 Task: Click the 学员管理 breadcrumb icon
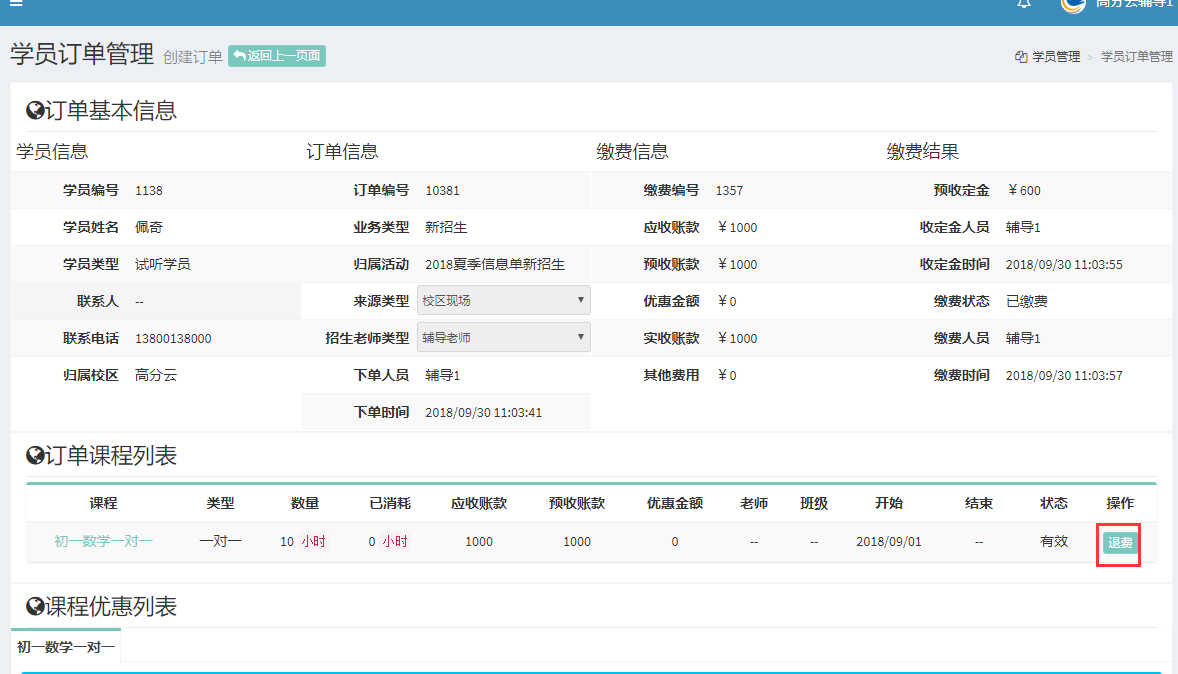[x=1021, y=57]
